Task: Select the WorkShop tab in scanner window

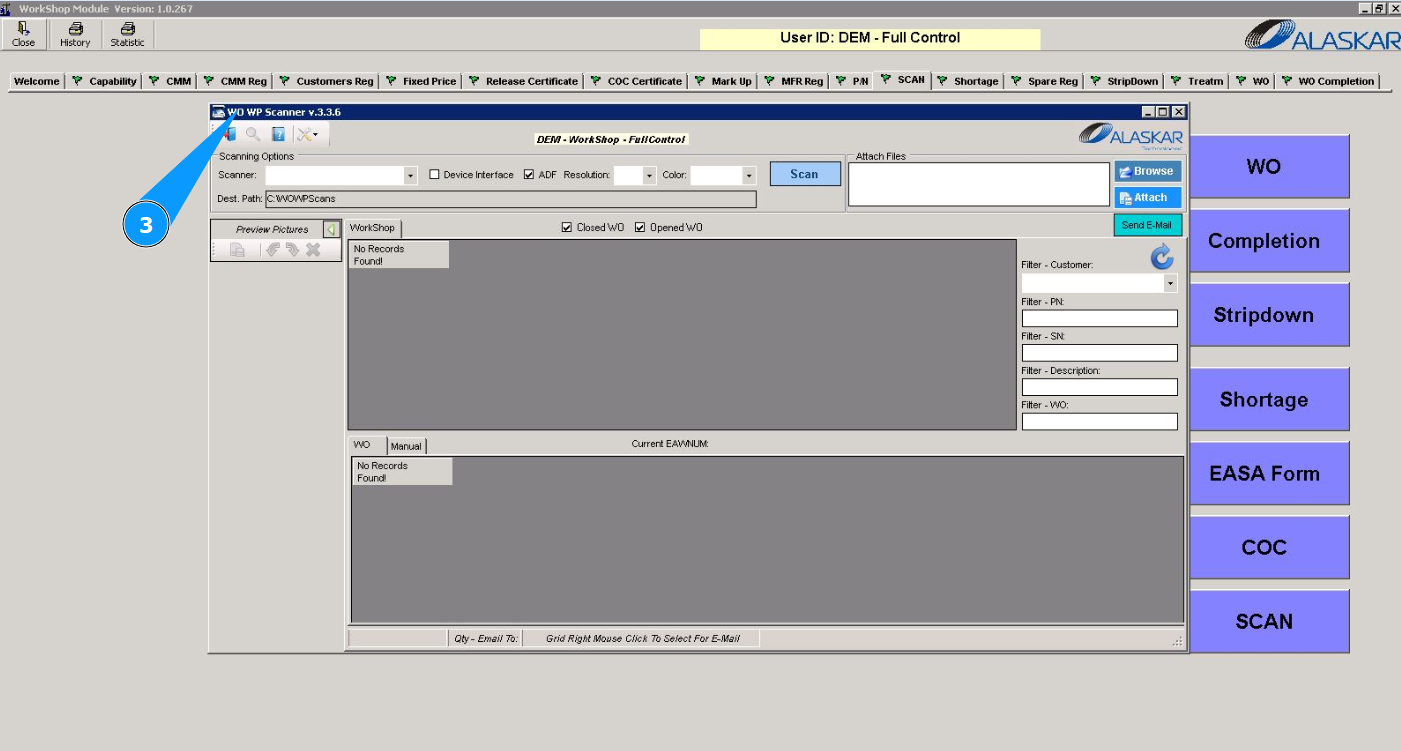Action: click(372, 228)
